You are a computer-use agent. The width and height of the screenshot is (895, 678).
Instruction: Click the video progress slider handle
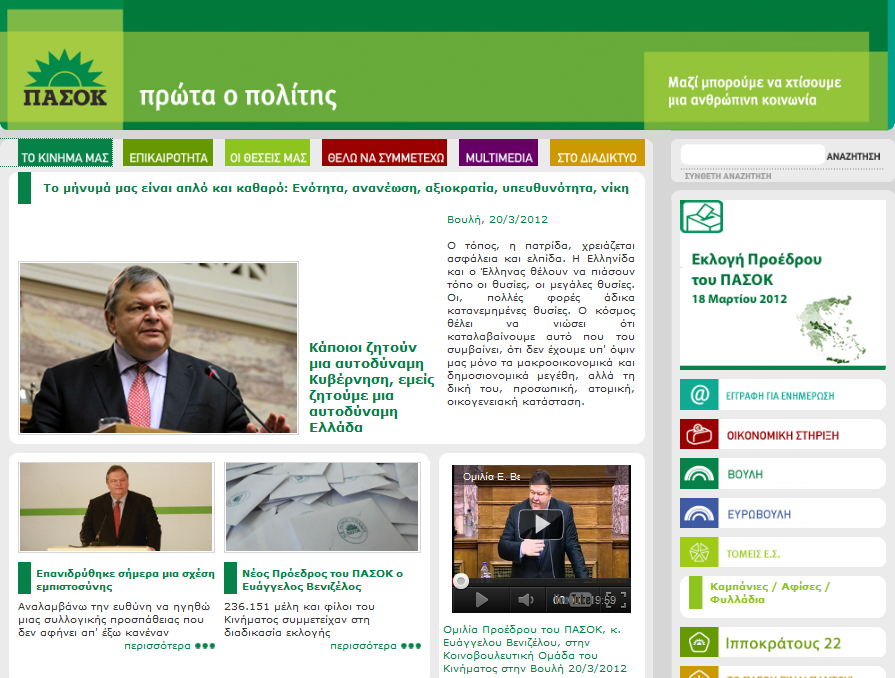[461, 581]
